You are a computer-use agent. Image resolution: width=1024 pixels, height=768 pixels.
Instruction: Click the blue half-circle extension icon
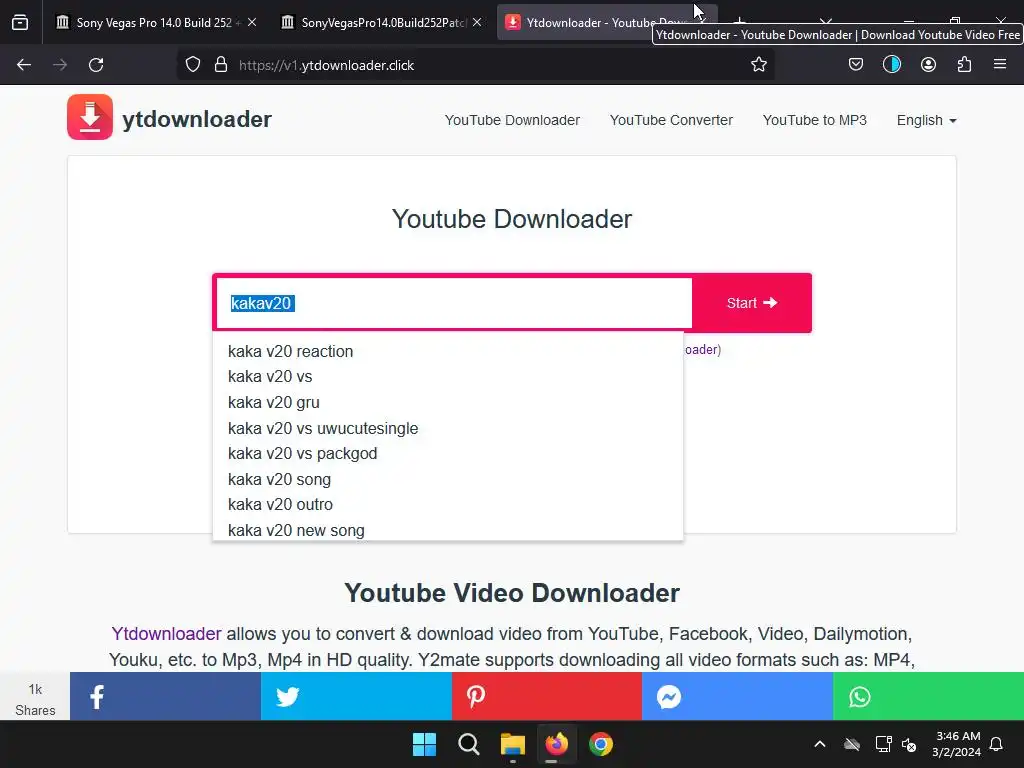tap(891, 65)
